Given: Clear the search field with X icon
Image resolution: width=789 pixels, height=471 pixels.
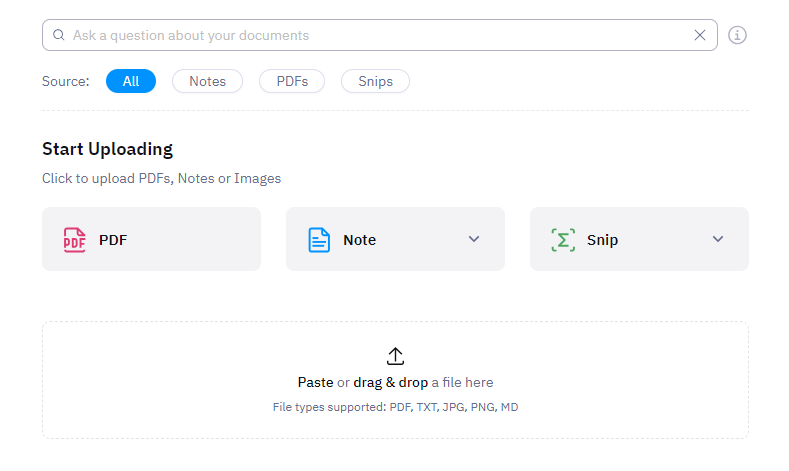Looking at the screenshot, I should point(700,35).
